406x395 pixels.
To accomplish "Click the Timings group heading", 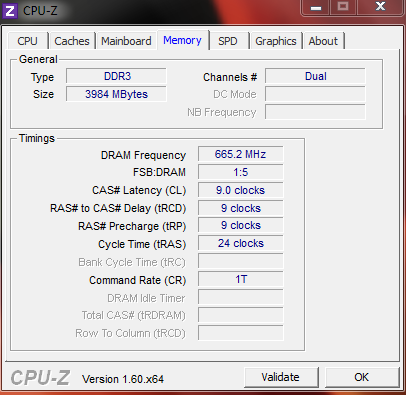I will [x=37, y=138].
